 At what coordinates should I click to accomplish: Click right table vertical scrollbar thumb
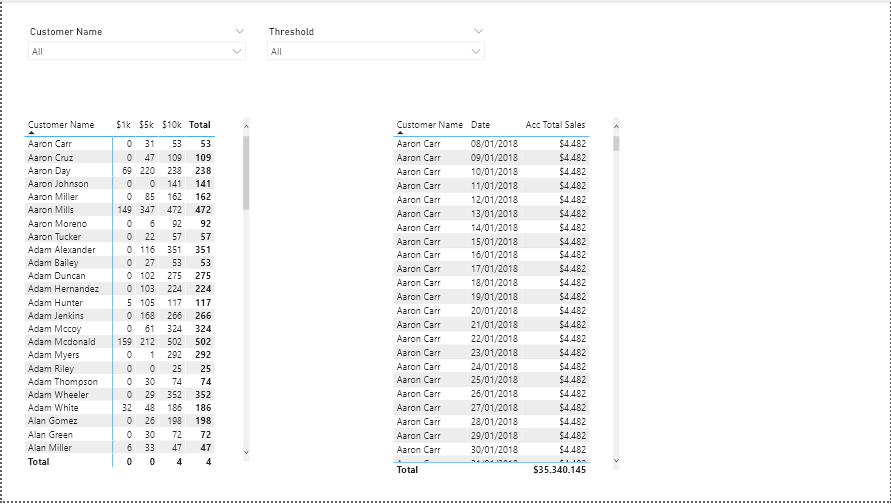point(616,143)
